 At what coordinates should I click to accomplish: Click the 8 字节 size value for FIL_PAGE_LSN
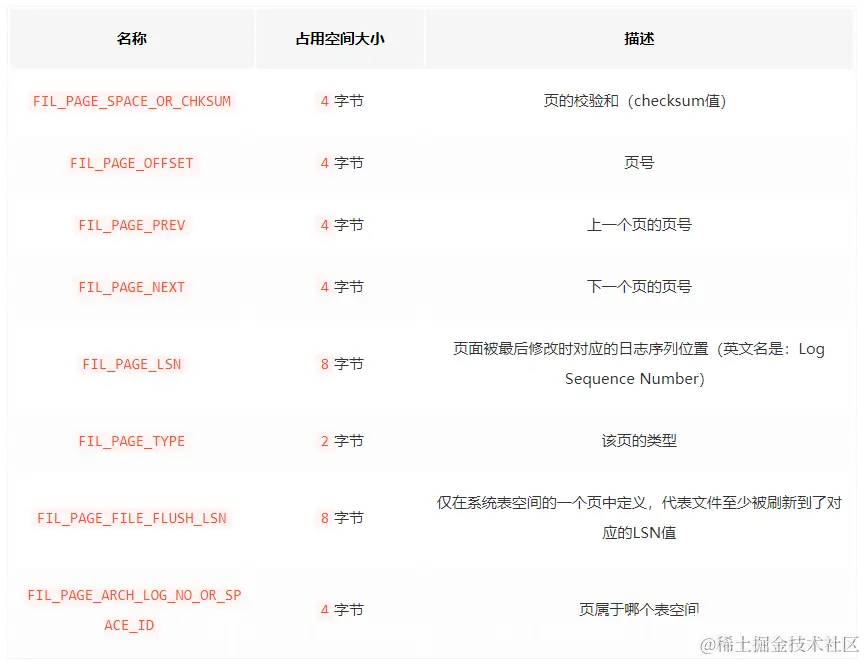click(342, 364)
